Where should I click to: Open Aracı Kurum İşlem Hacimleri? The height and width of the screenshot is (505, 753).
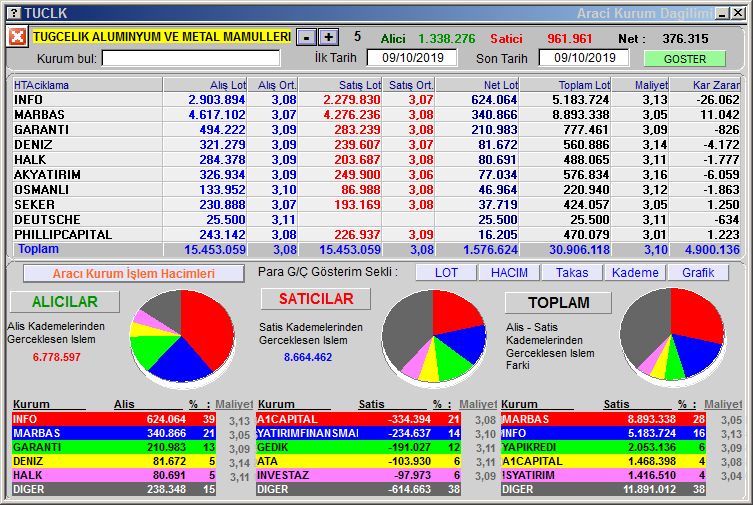click(x=134, y=273)
